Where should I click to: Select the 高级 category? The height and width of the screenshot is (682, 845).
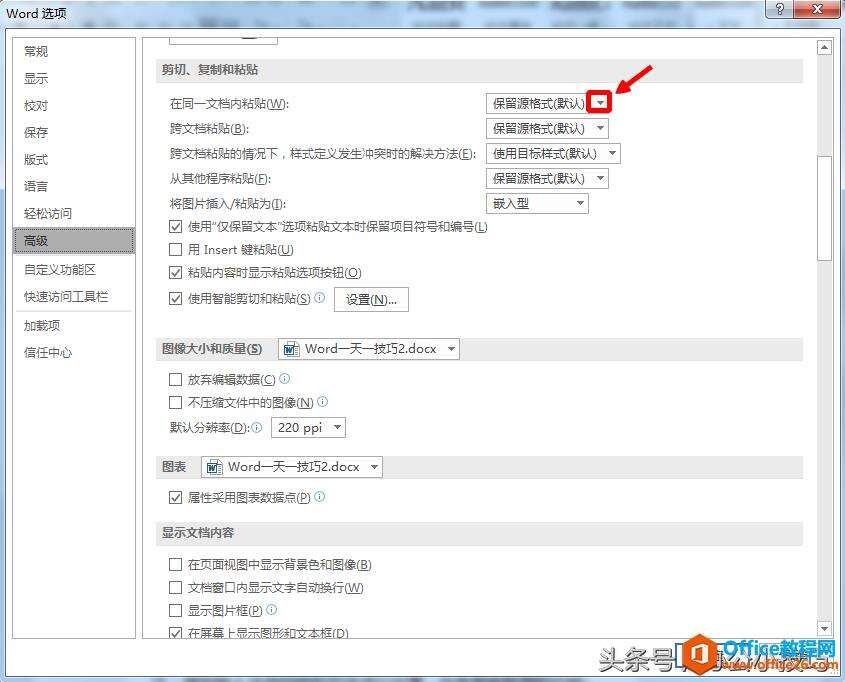pos(74,240)
